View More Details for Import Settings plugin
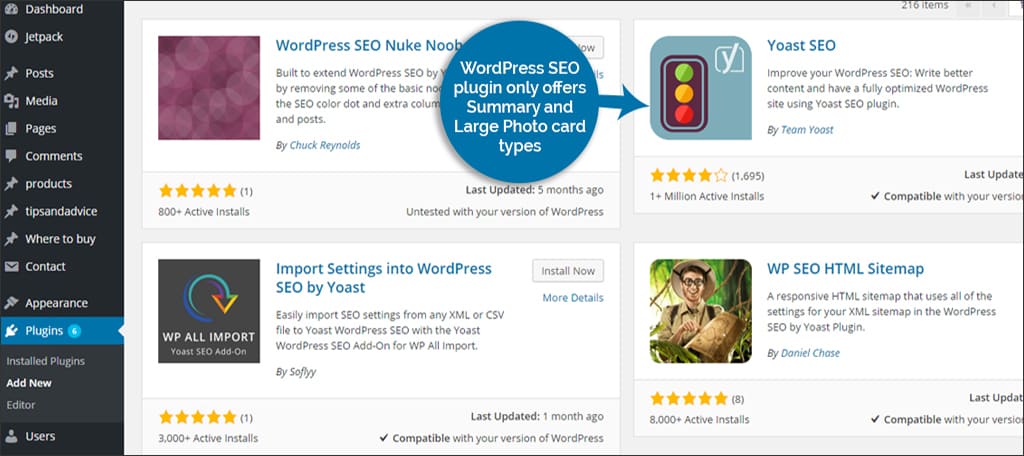The image size is (1024, 456). tap(573, 298)
